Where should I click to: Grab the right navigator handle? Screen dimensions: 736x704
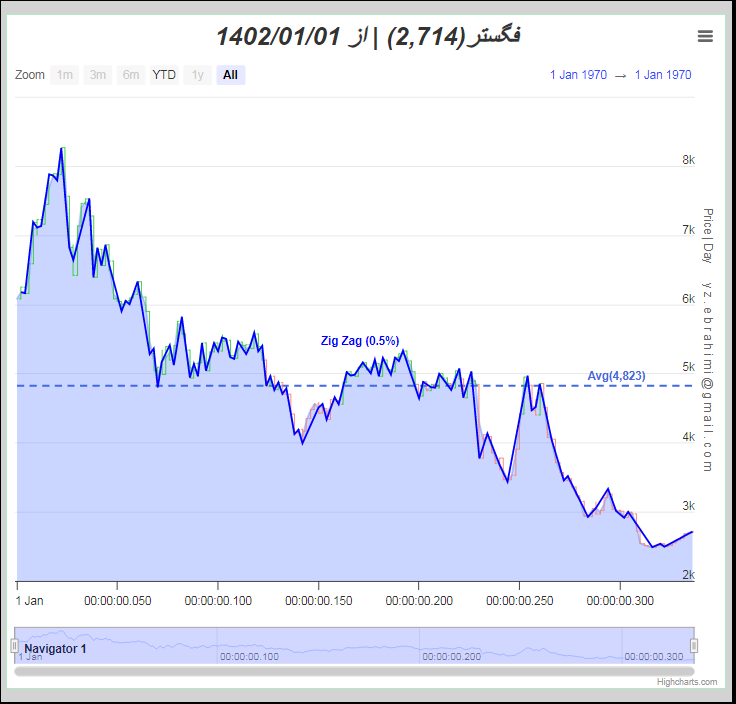[x=694, y=646]
